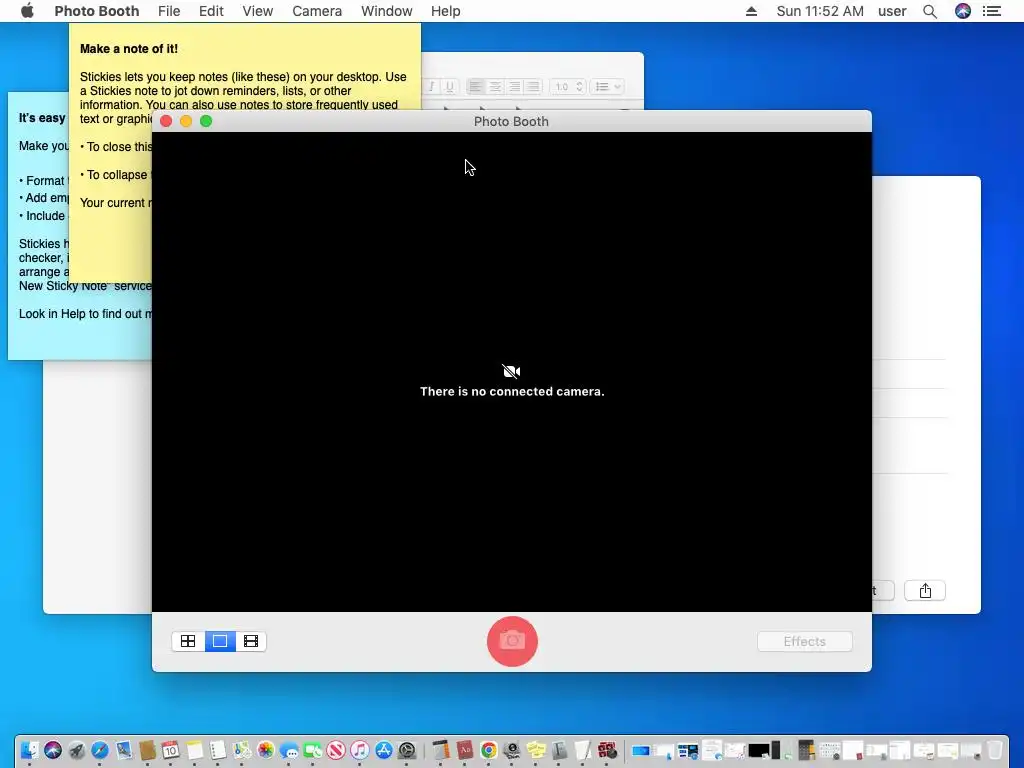Open Contacts from the Dock
This screenshot has width=1024, height=768.
point(147,750)
